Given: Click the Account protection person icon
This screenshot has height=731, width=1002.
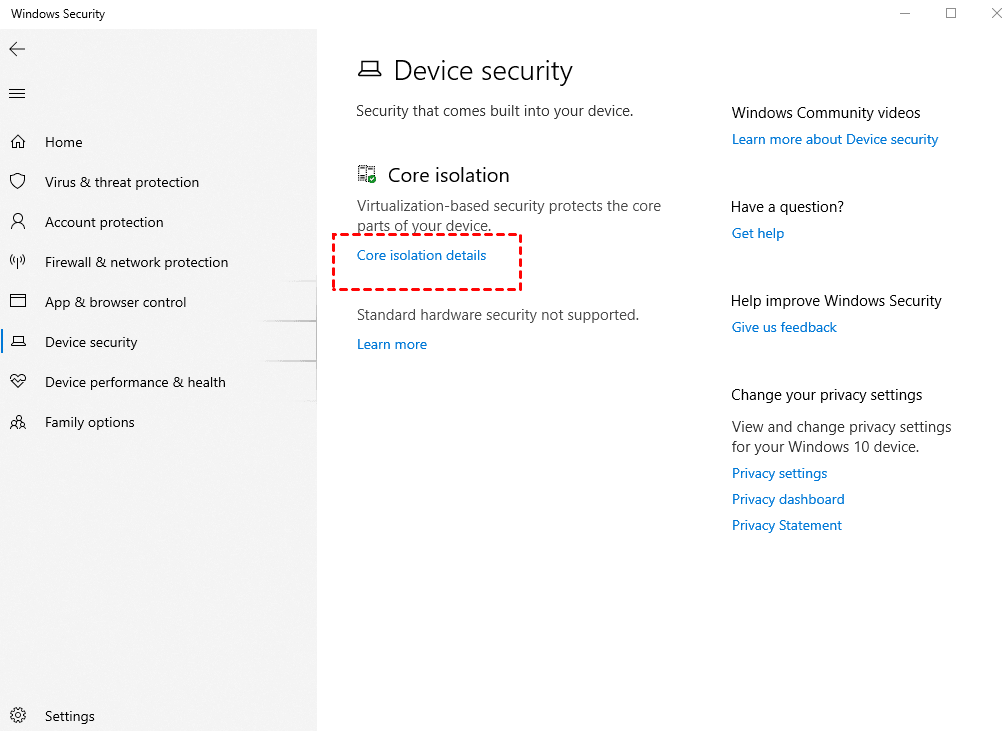Looking at the screenshot, I should coord(17,222).
